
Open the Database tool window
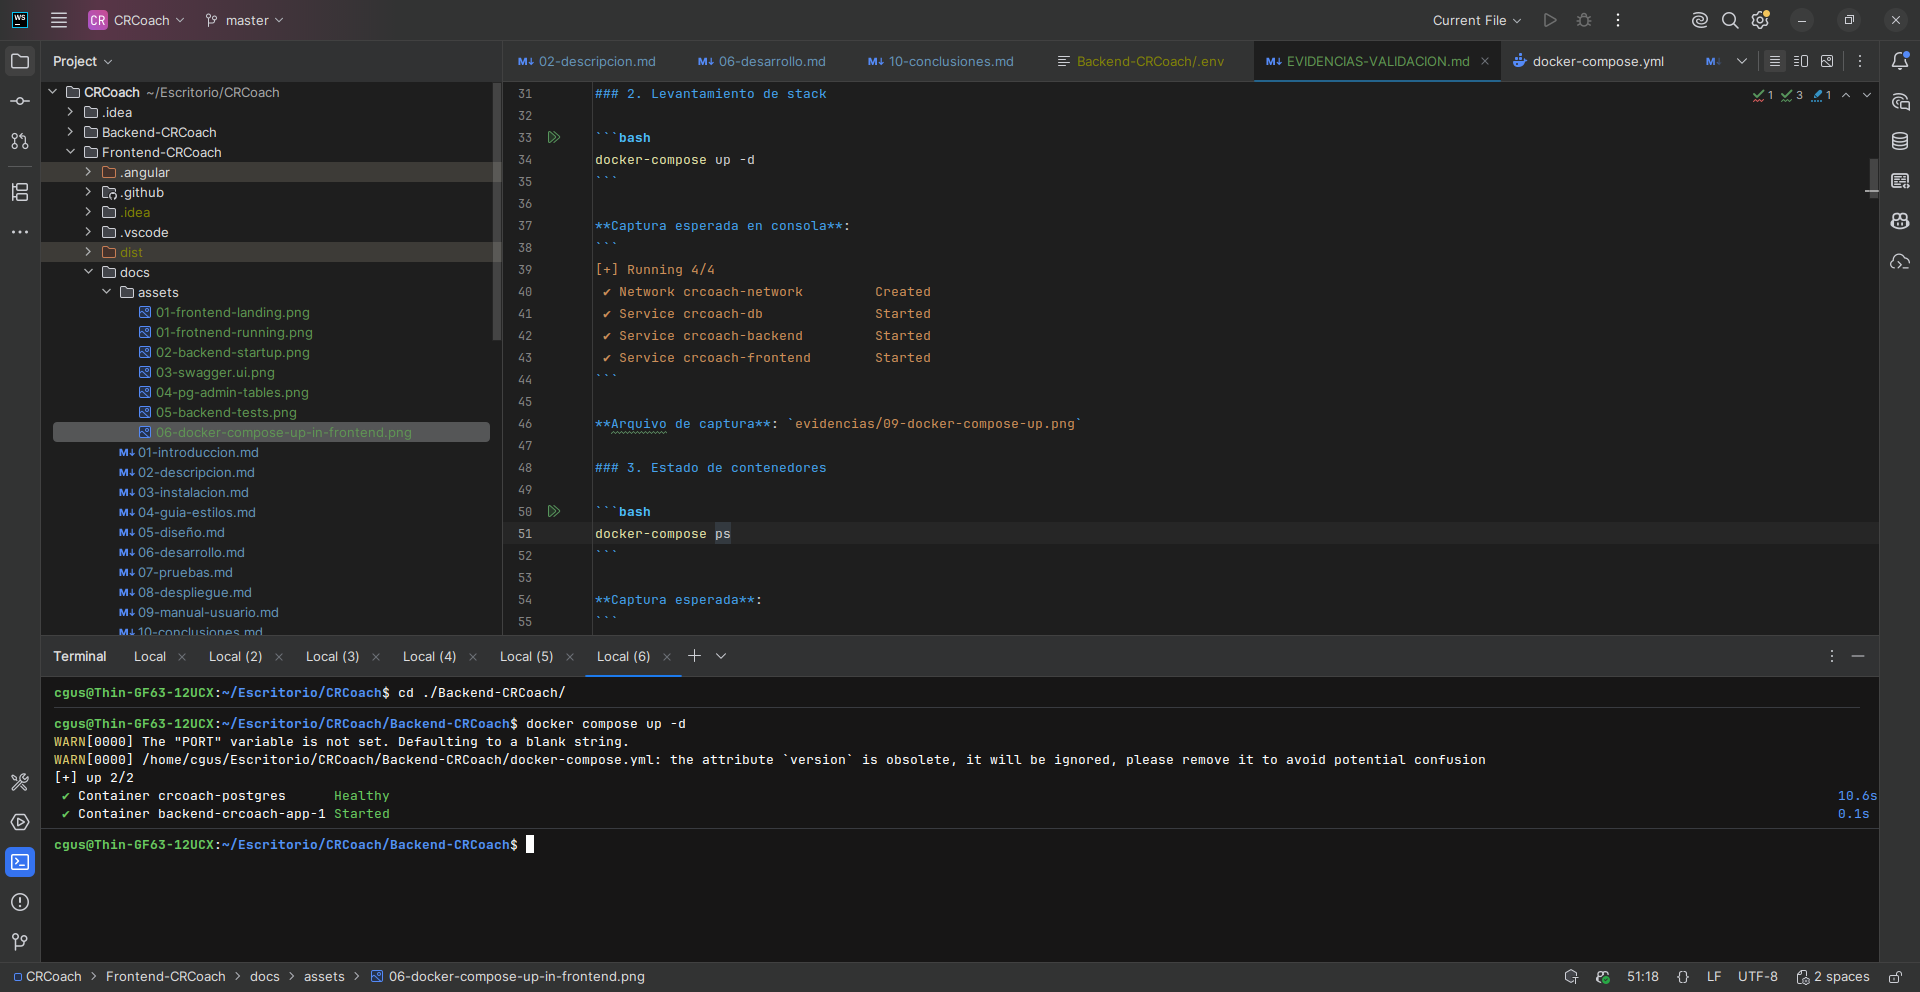1900,141
